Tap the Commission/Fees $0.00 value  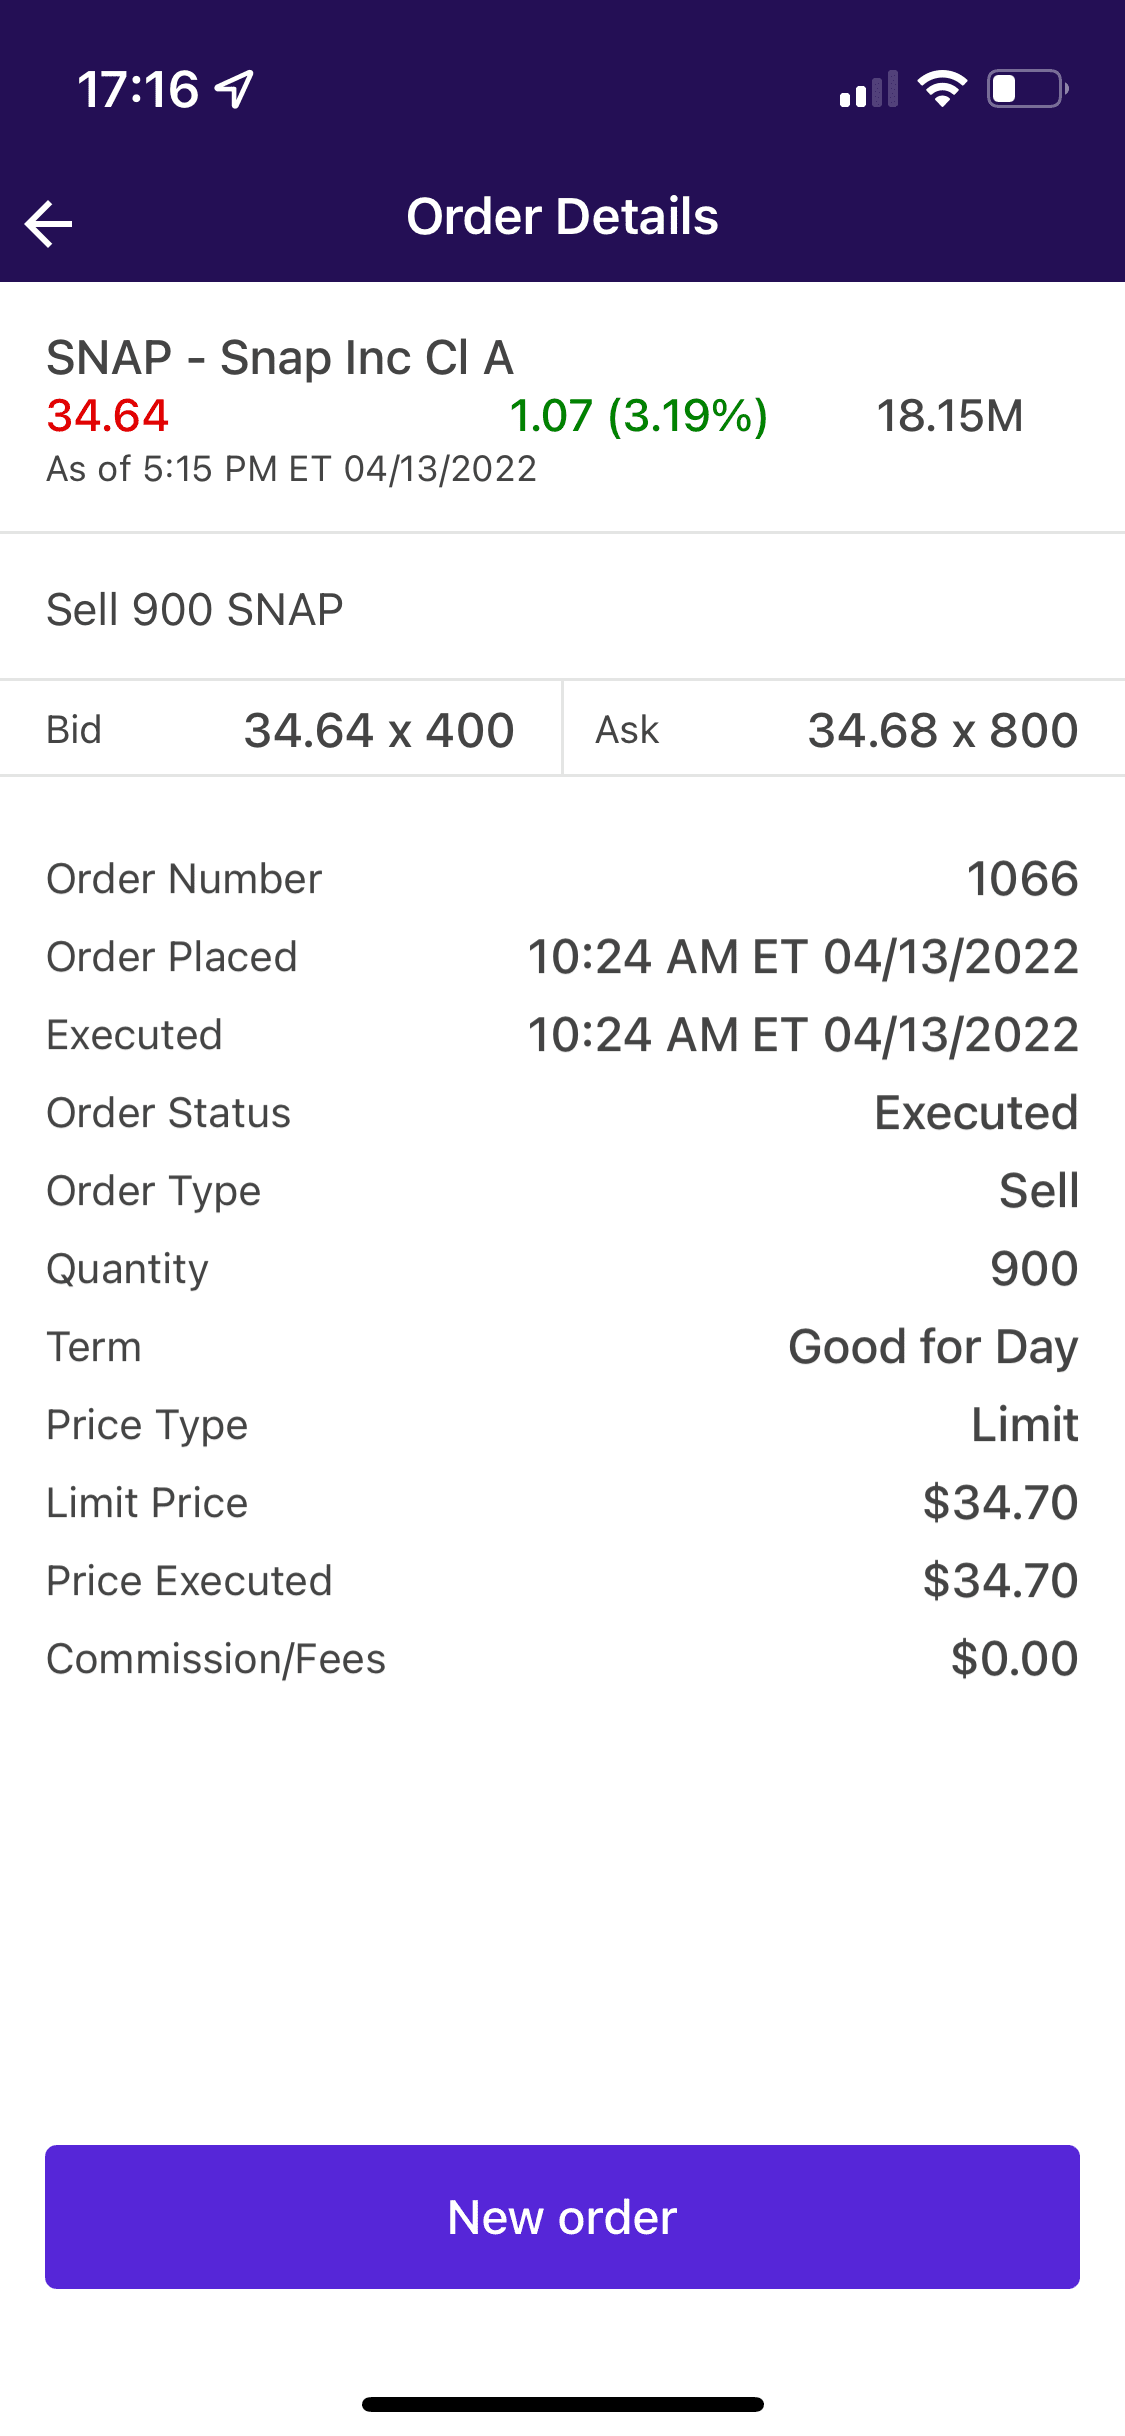coord(1014,1659)
